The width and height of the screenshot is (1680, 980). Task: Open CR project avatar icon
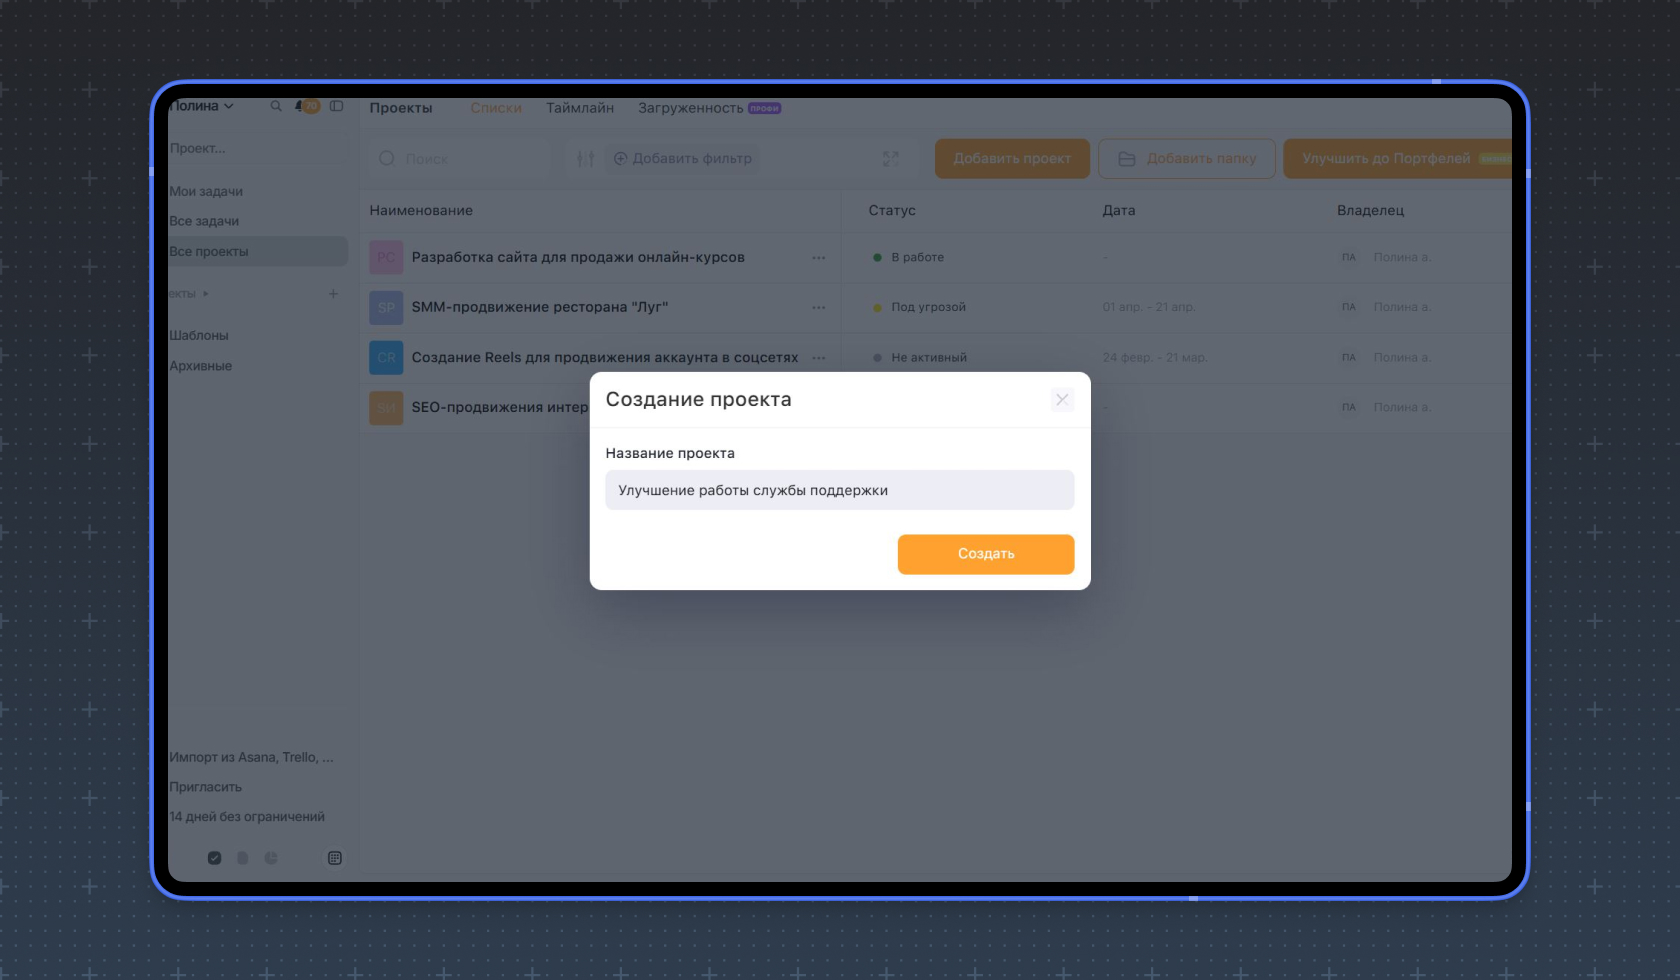pyautogui.click(x=386, y=357)
